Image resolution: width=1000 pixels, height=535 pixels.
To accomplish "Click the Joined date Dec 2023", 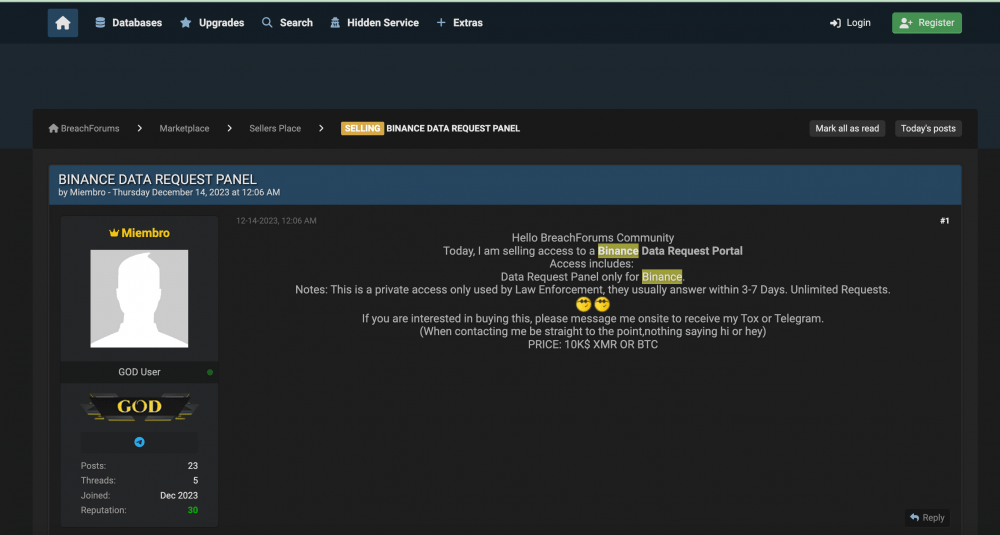I will [x=179, y=495].
